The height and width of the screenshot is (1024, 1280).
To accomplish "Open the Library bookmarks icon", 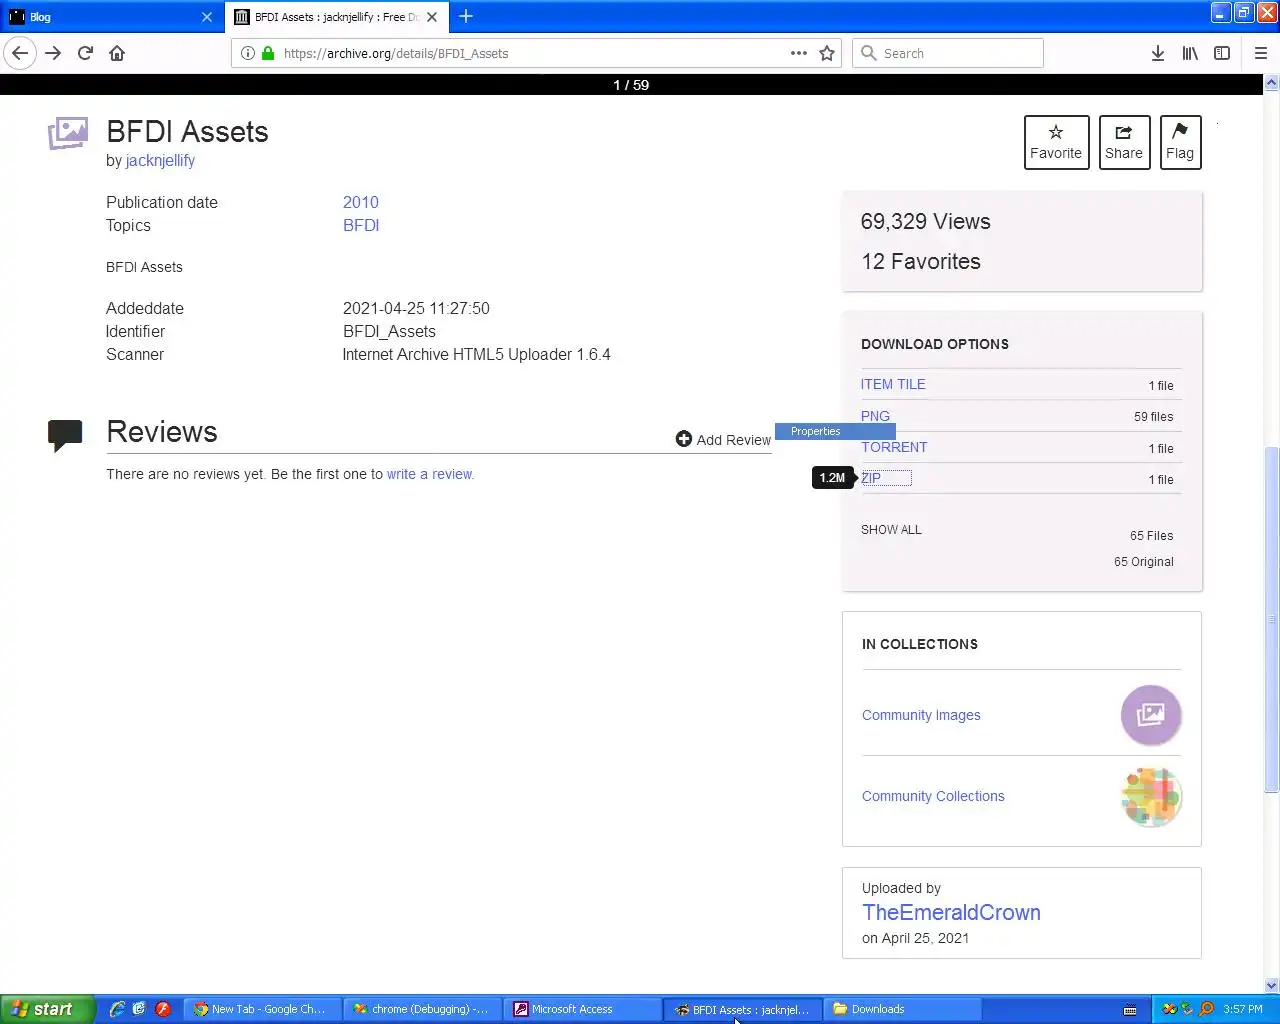I will pyautogui.click(x=1190, y=53).
